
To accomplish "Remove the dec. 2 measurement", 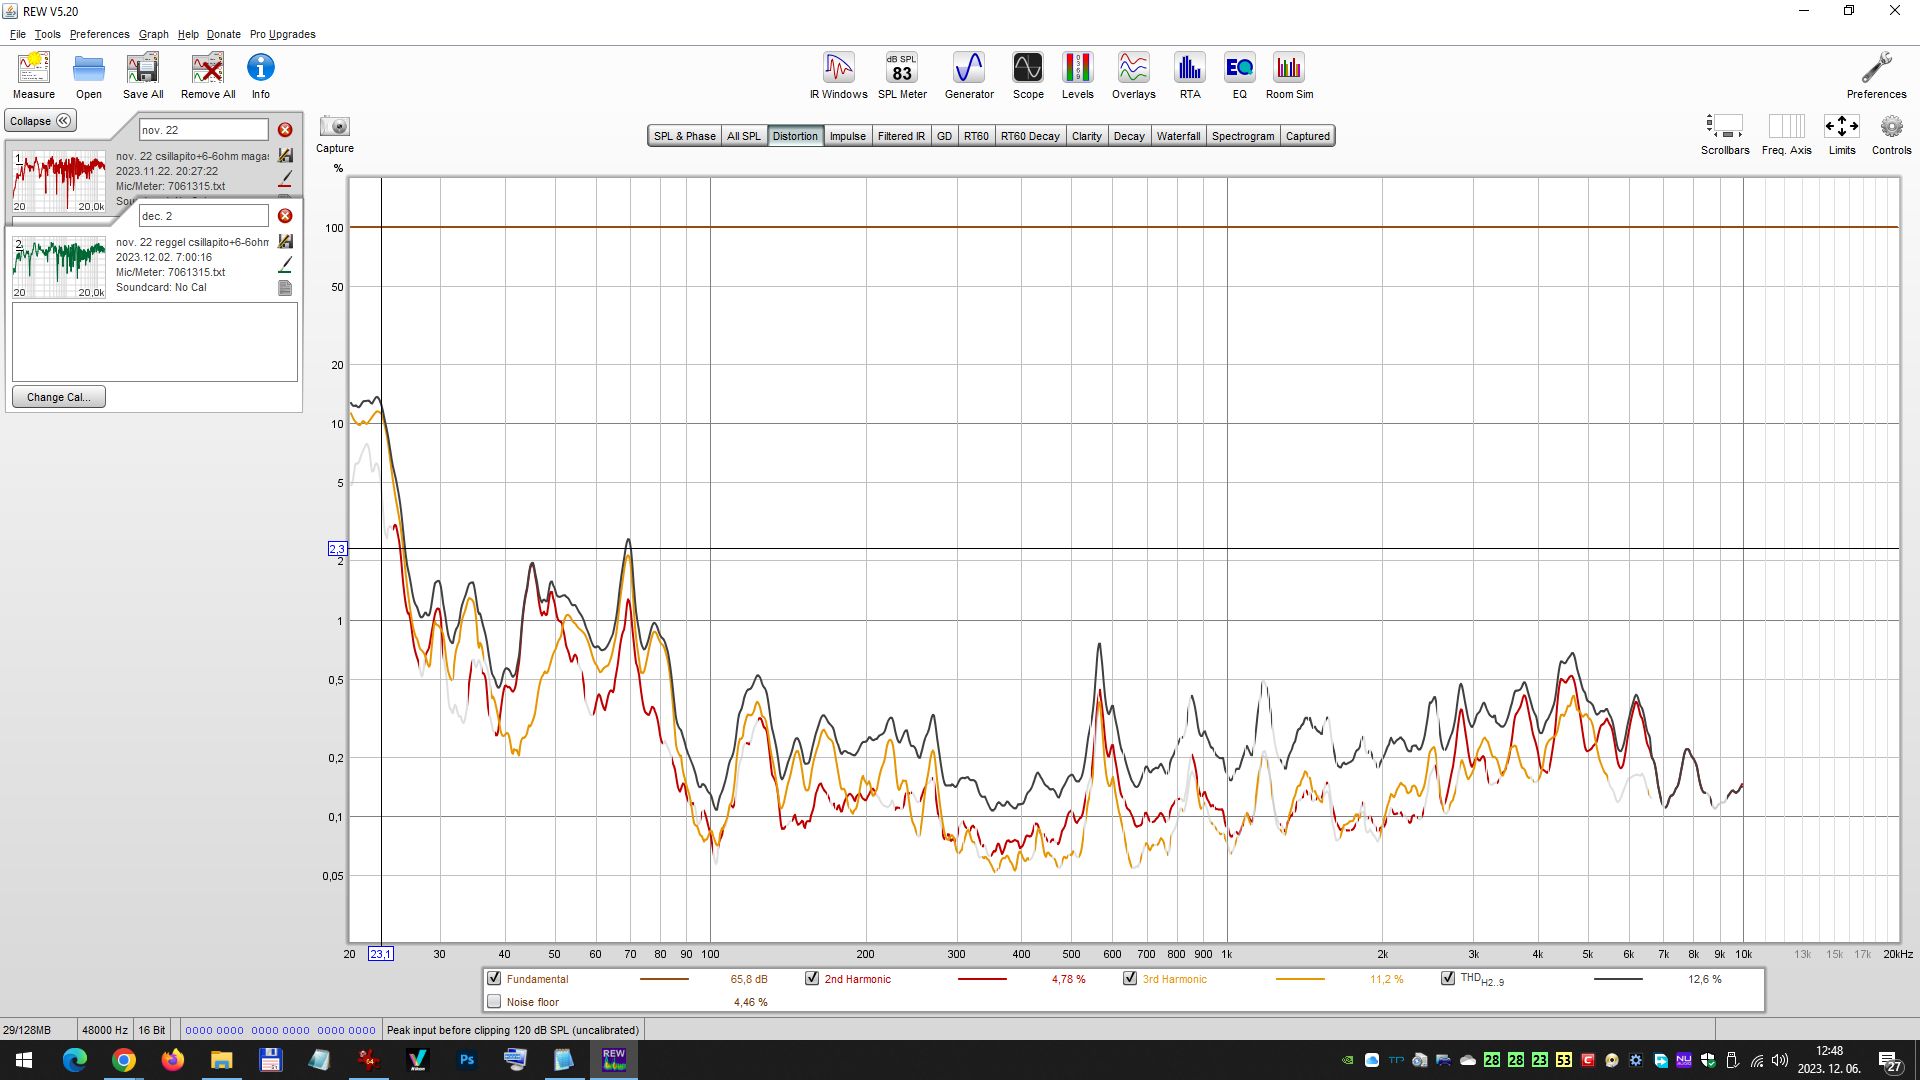I will point(285,216).
